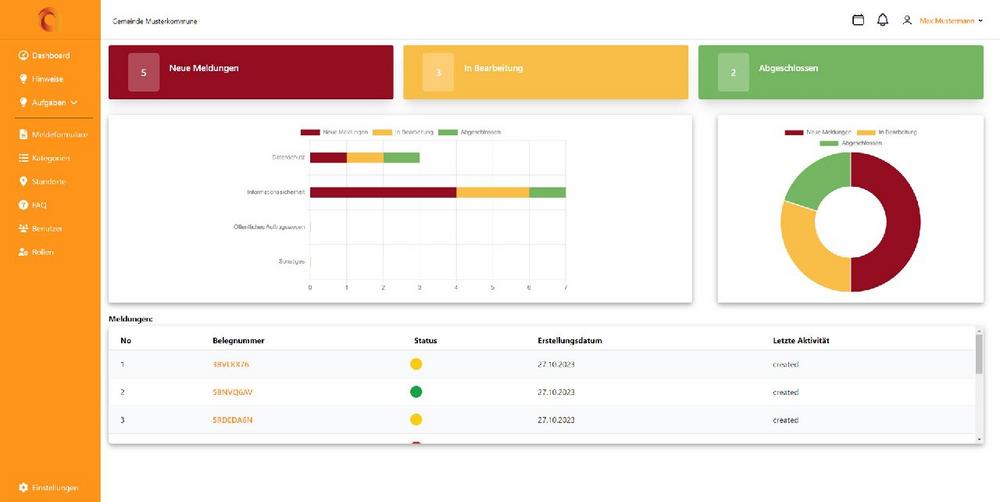1000x502 pixels.
Task: Click the Belegnummer column header
Action: [x=239, y=341]
